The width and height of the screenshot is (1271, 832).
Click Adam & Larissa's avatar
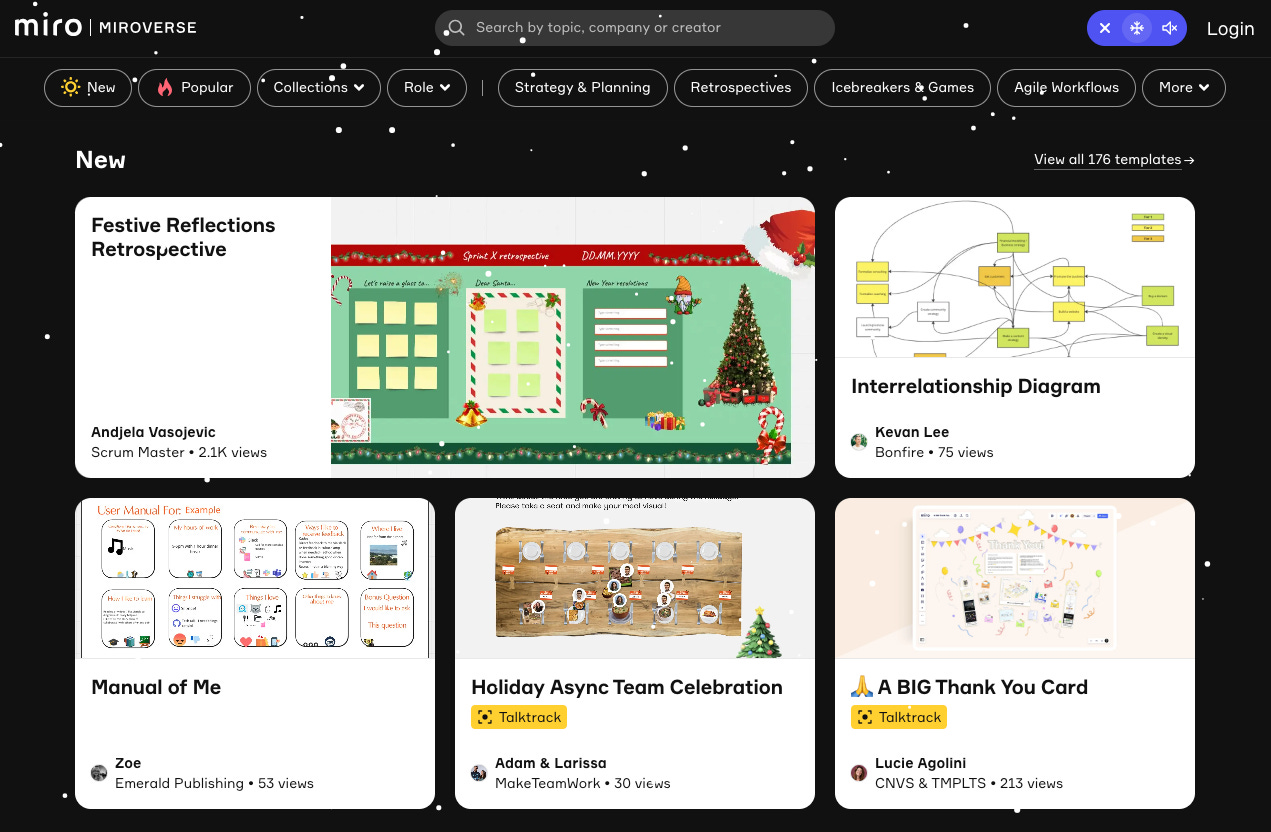479,773
